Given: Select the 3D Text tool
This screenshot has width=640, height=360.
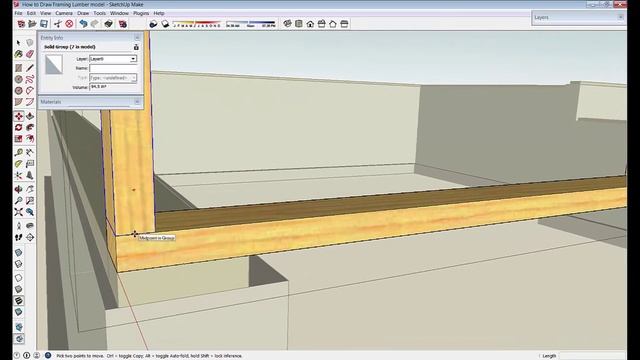Looking at the screenshot, I should tap(30, 176).
